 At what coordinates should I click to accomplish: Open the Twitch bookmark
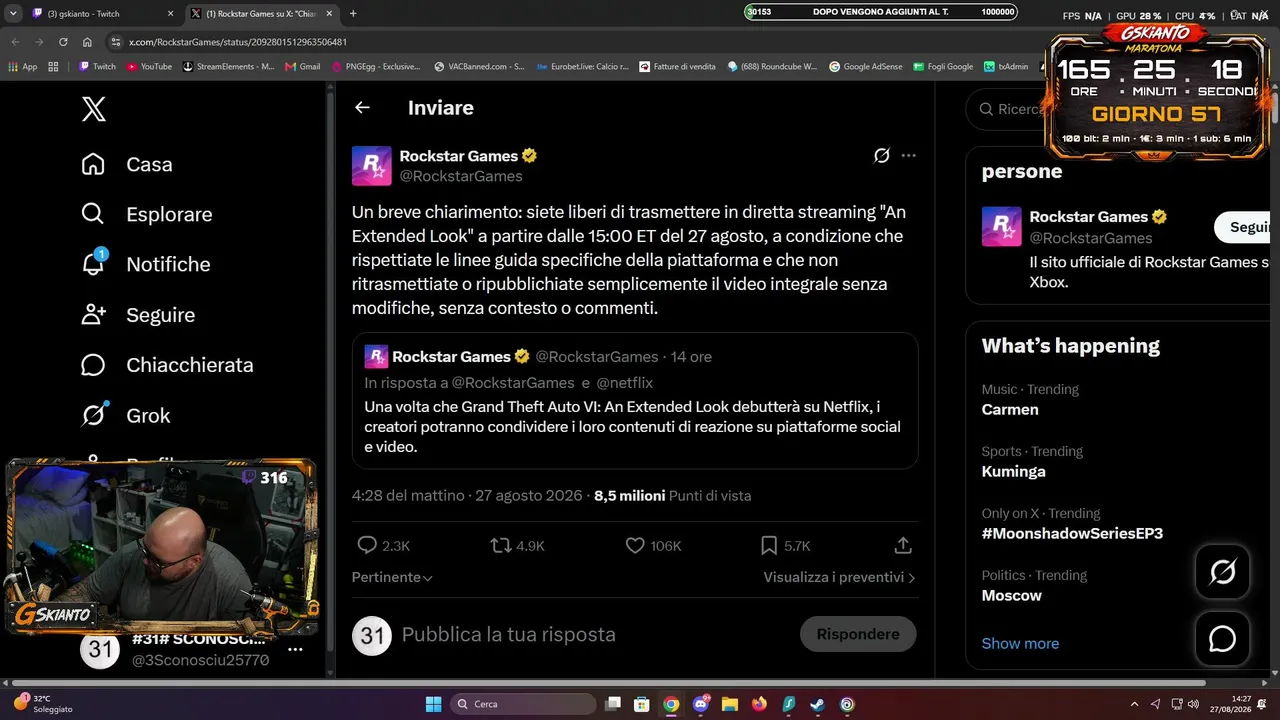click(98, 67)
